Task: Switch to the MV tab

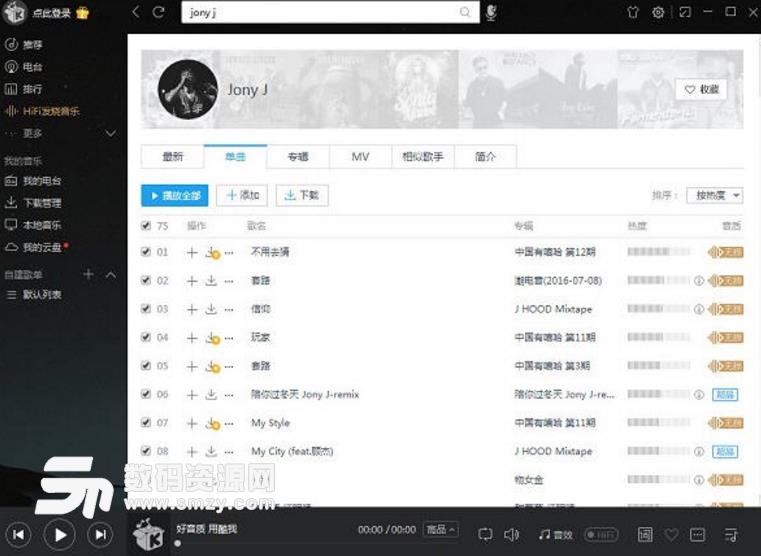Action: point(360,157)
